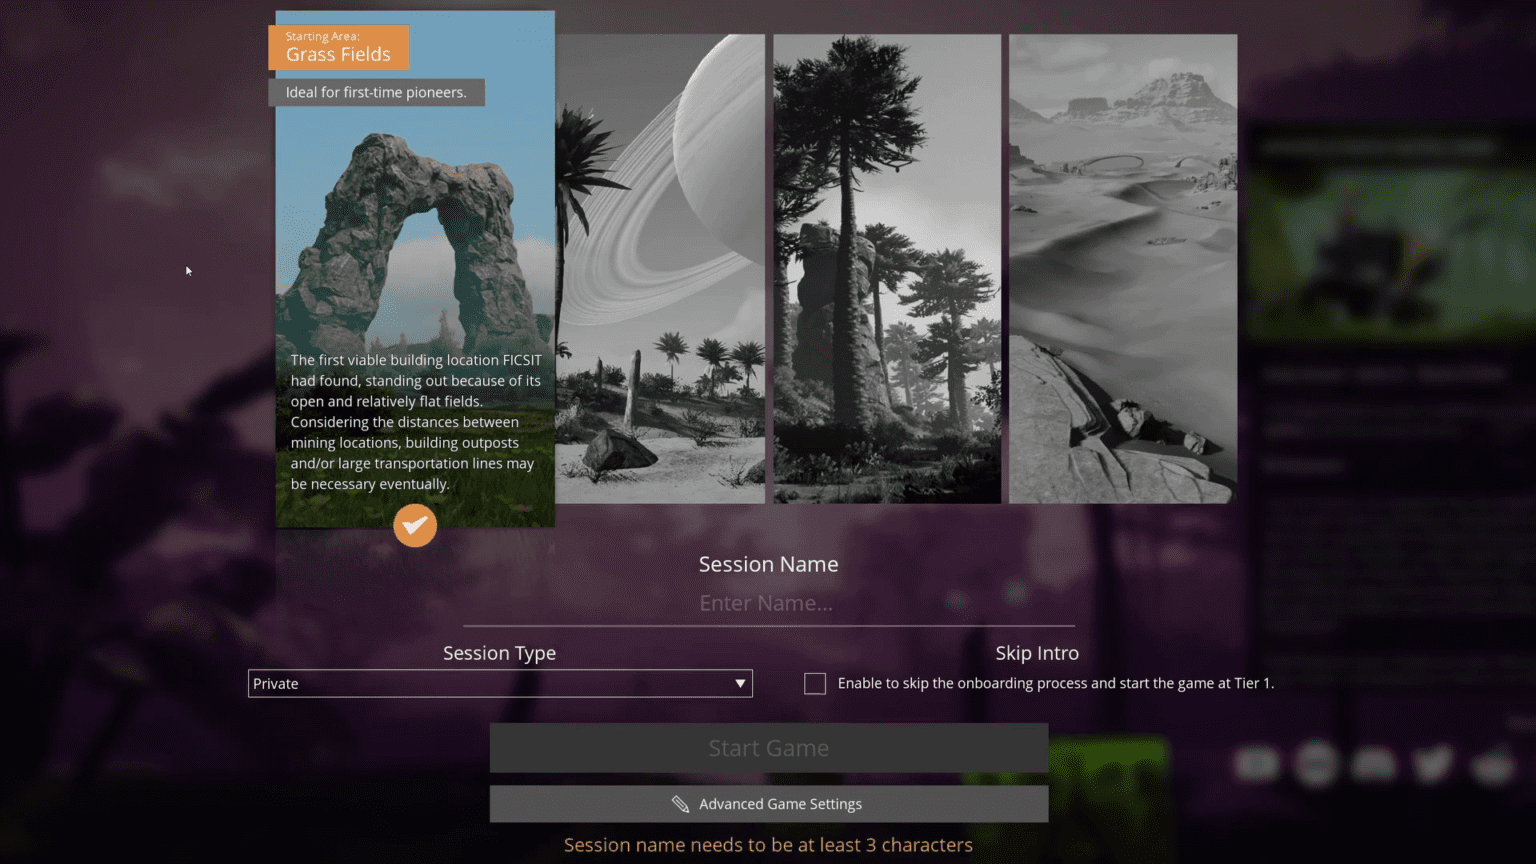Choose the sand dune desert starting area
Image resolution: width=1536 pixels, height=864 pixels.
(1123, 269)
